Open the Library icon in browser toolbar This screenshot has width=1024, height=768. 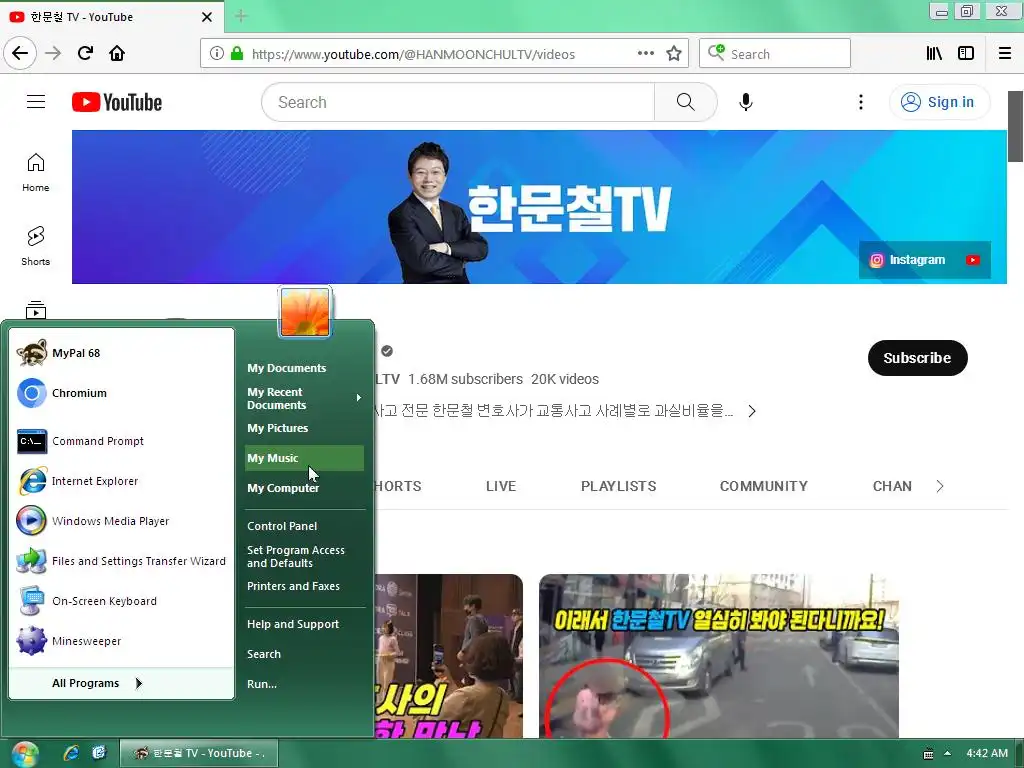point(934,54)
